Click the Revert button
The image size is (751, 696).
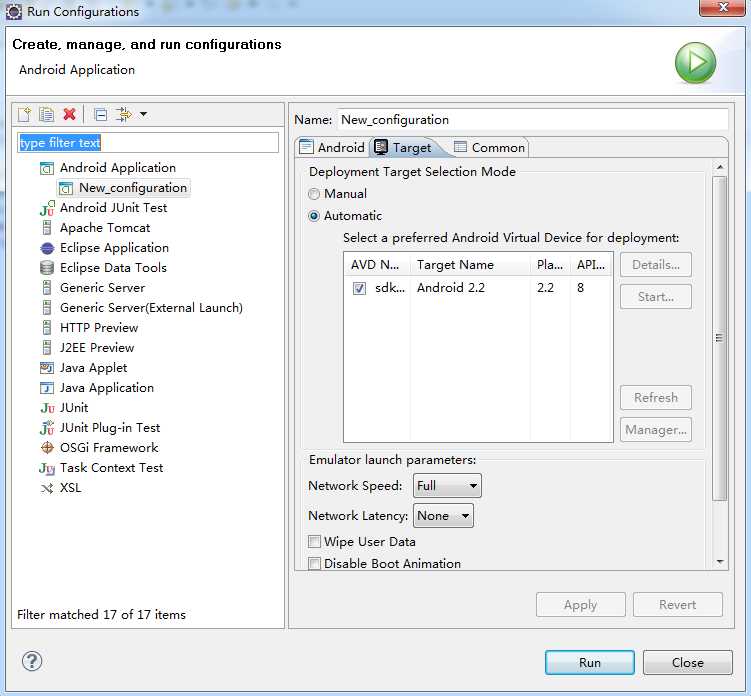677,605
